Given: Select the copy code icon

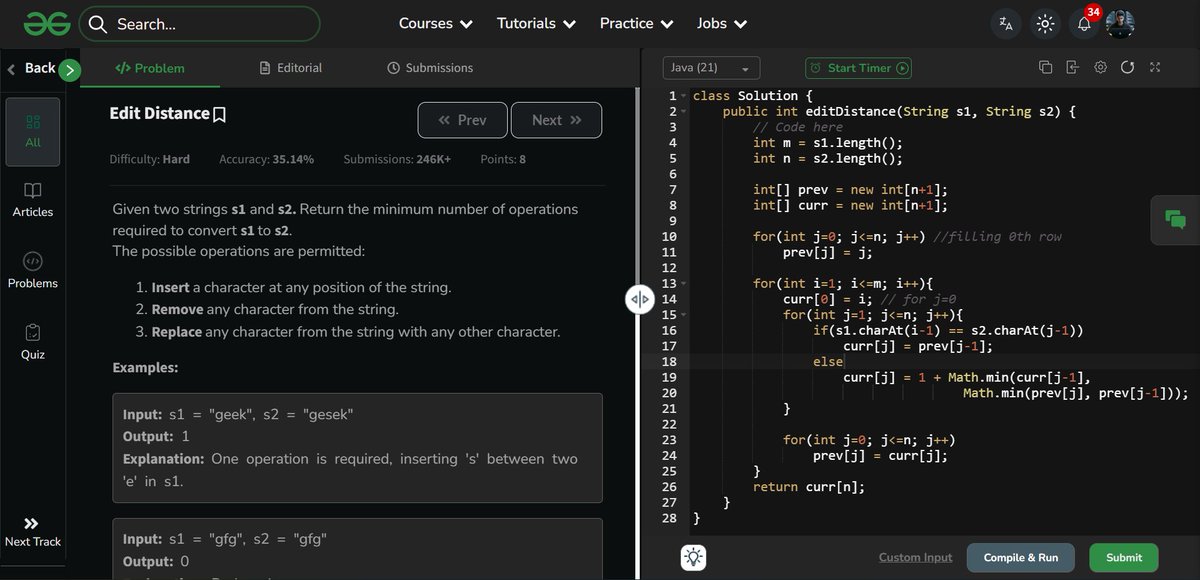Looking at the screenshot, I should tap(1045, 66).
